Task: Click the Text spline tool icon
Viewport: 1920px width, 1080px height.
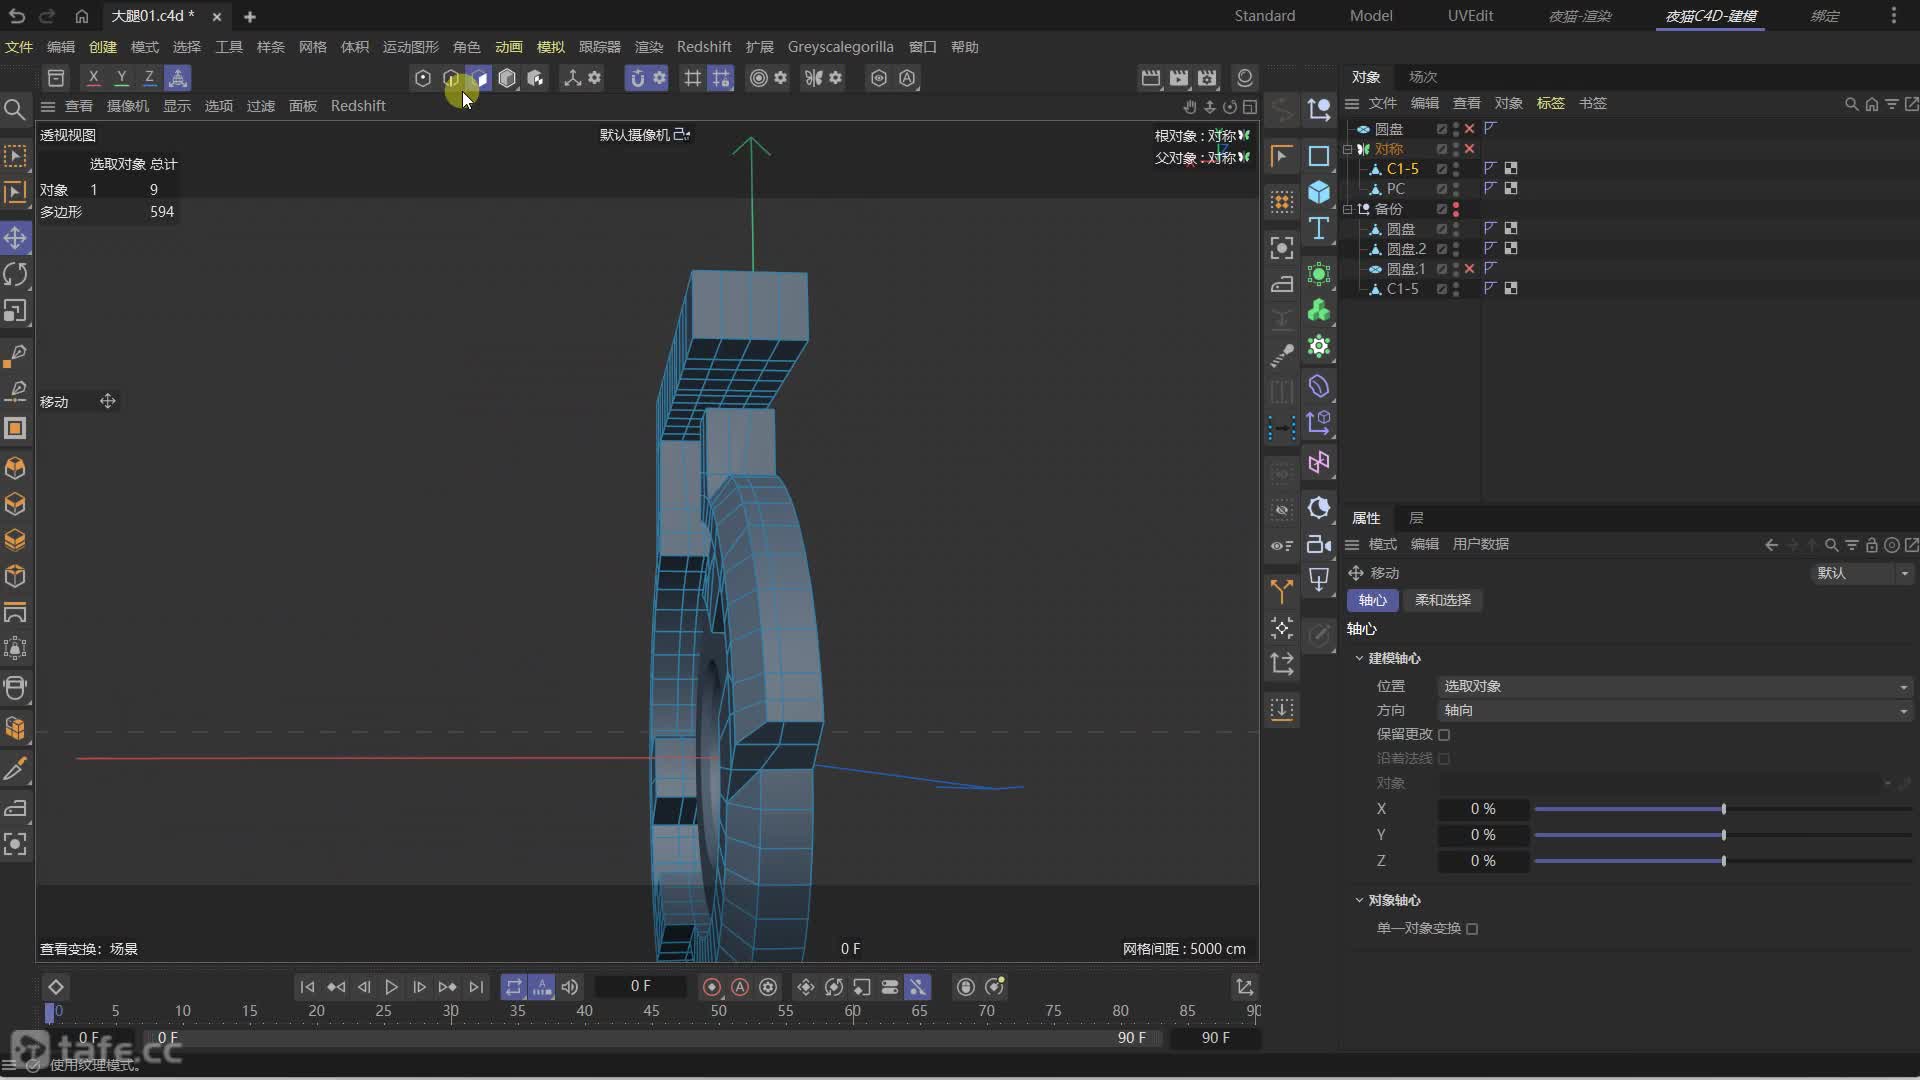Action: point(1319,229)
